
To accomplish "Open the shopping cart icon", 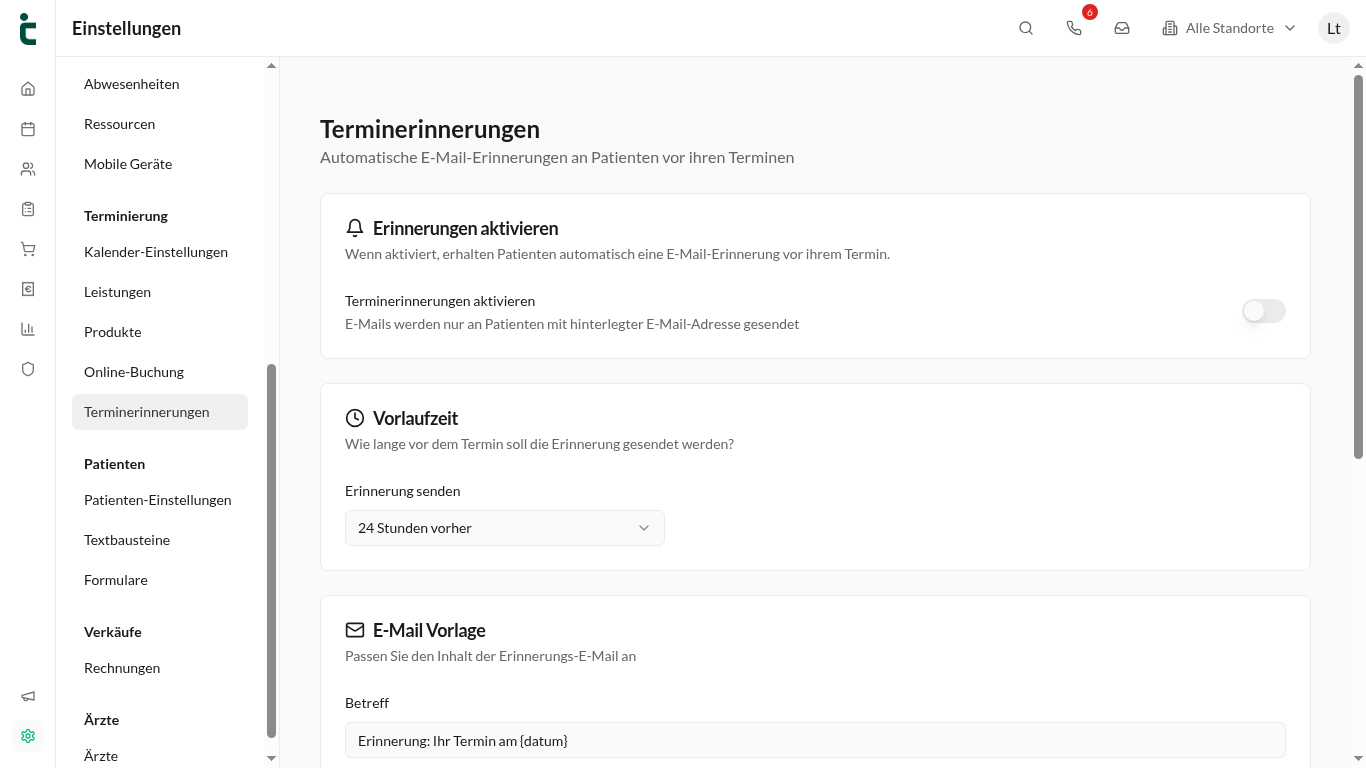I will [x=28, y=249].
